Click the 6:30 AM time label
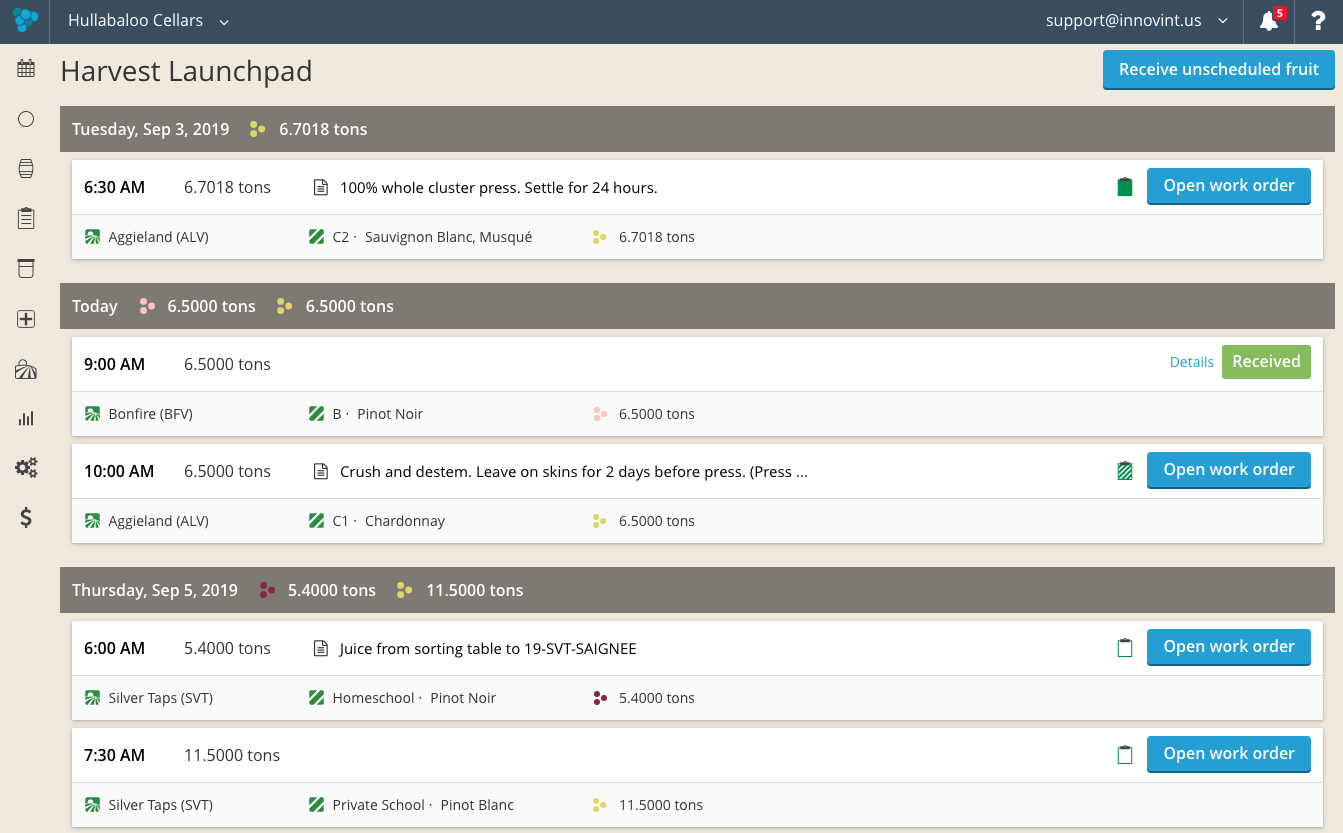 [x=114, y=187]
